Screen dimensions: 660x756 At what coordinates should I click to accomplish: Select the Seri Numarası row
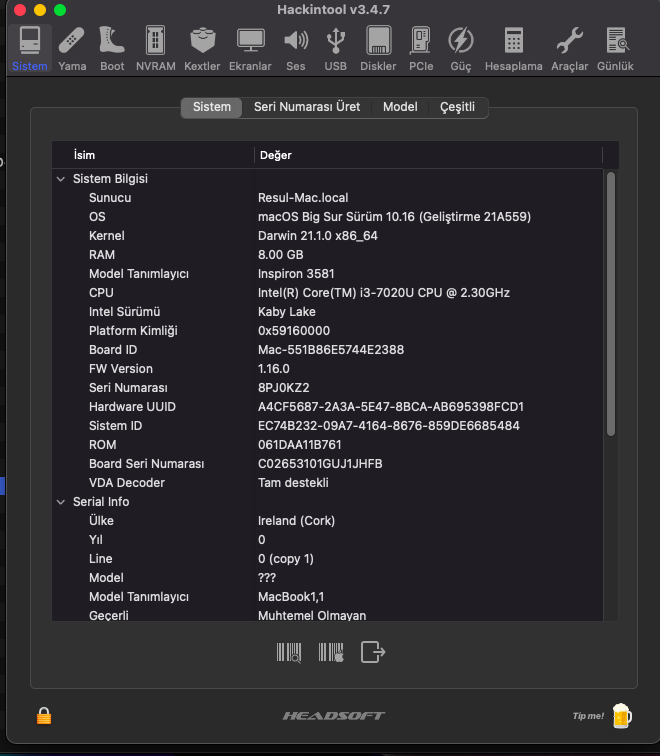pos(328,388)
